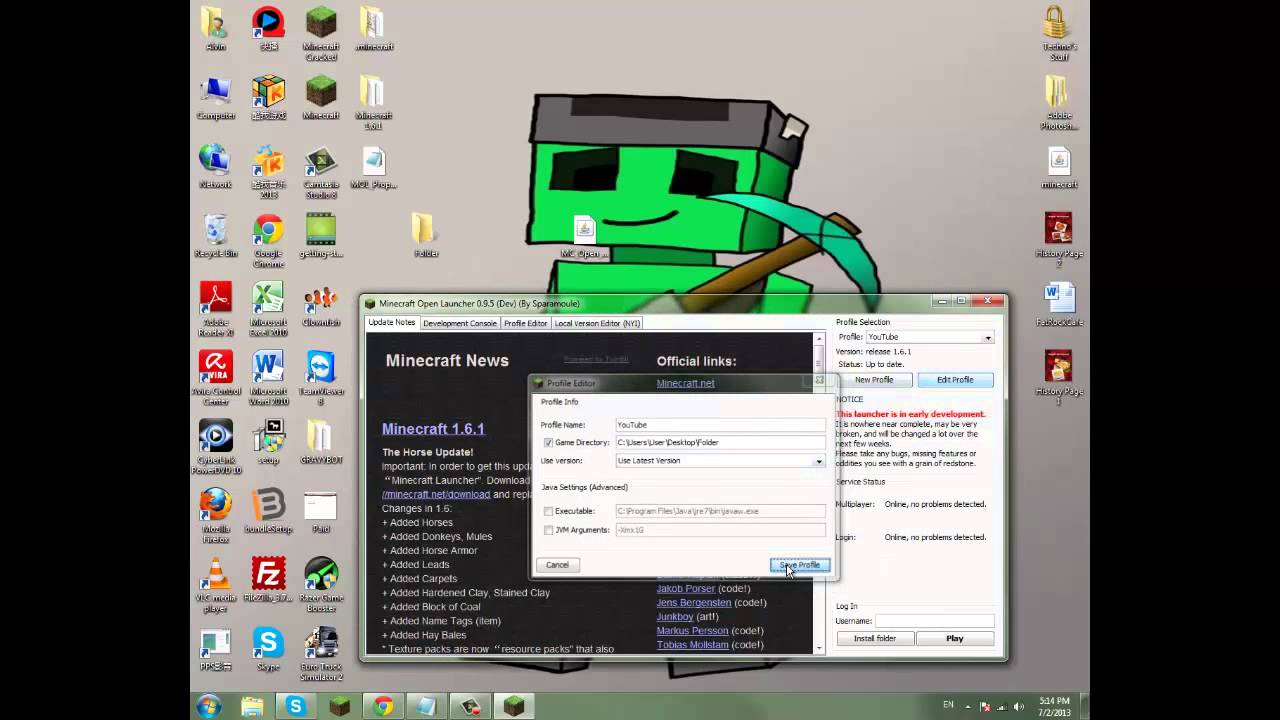This screenshot has width=1280, height=720.
Task: Select the Clownfish desktop shortcut
Action: pyautogui.click(x=321, y=305)
